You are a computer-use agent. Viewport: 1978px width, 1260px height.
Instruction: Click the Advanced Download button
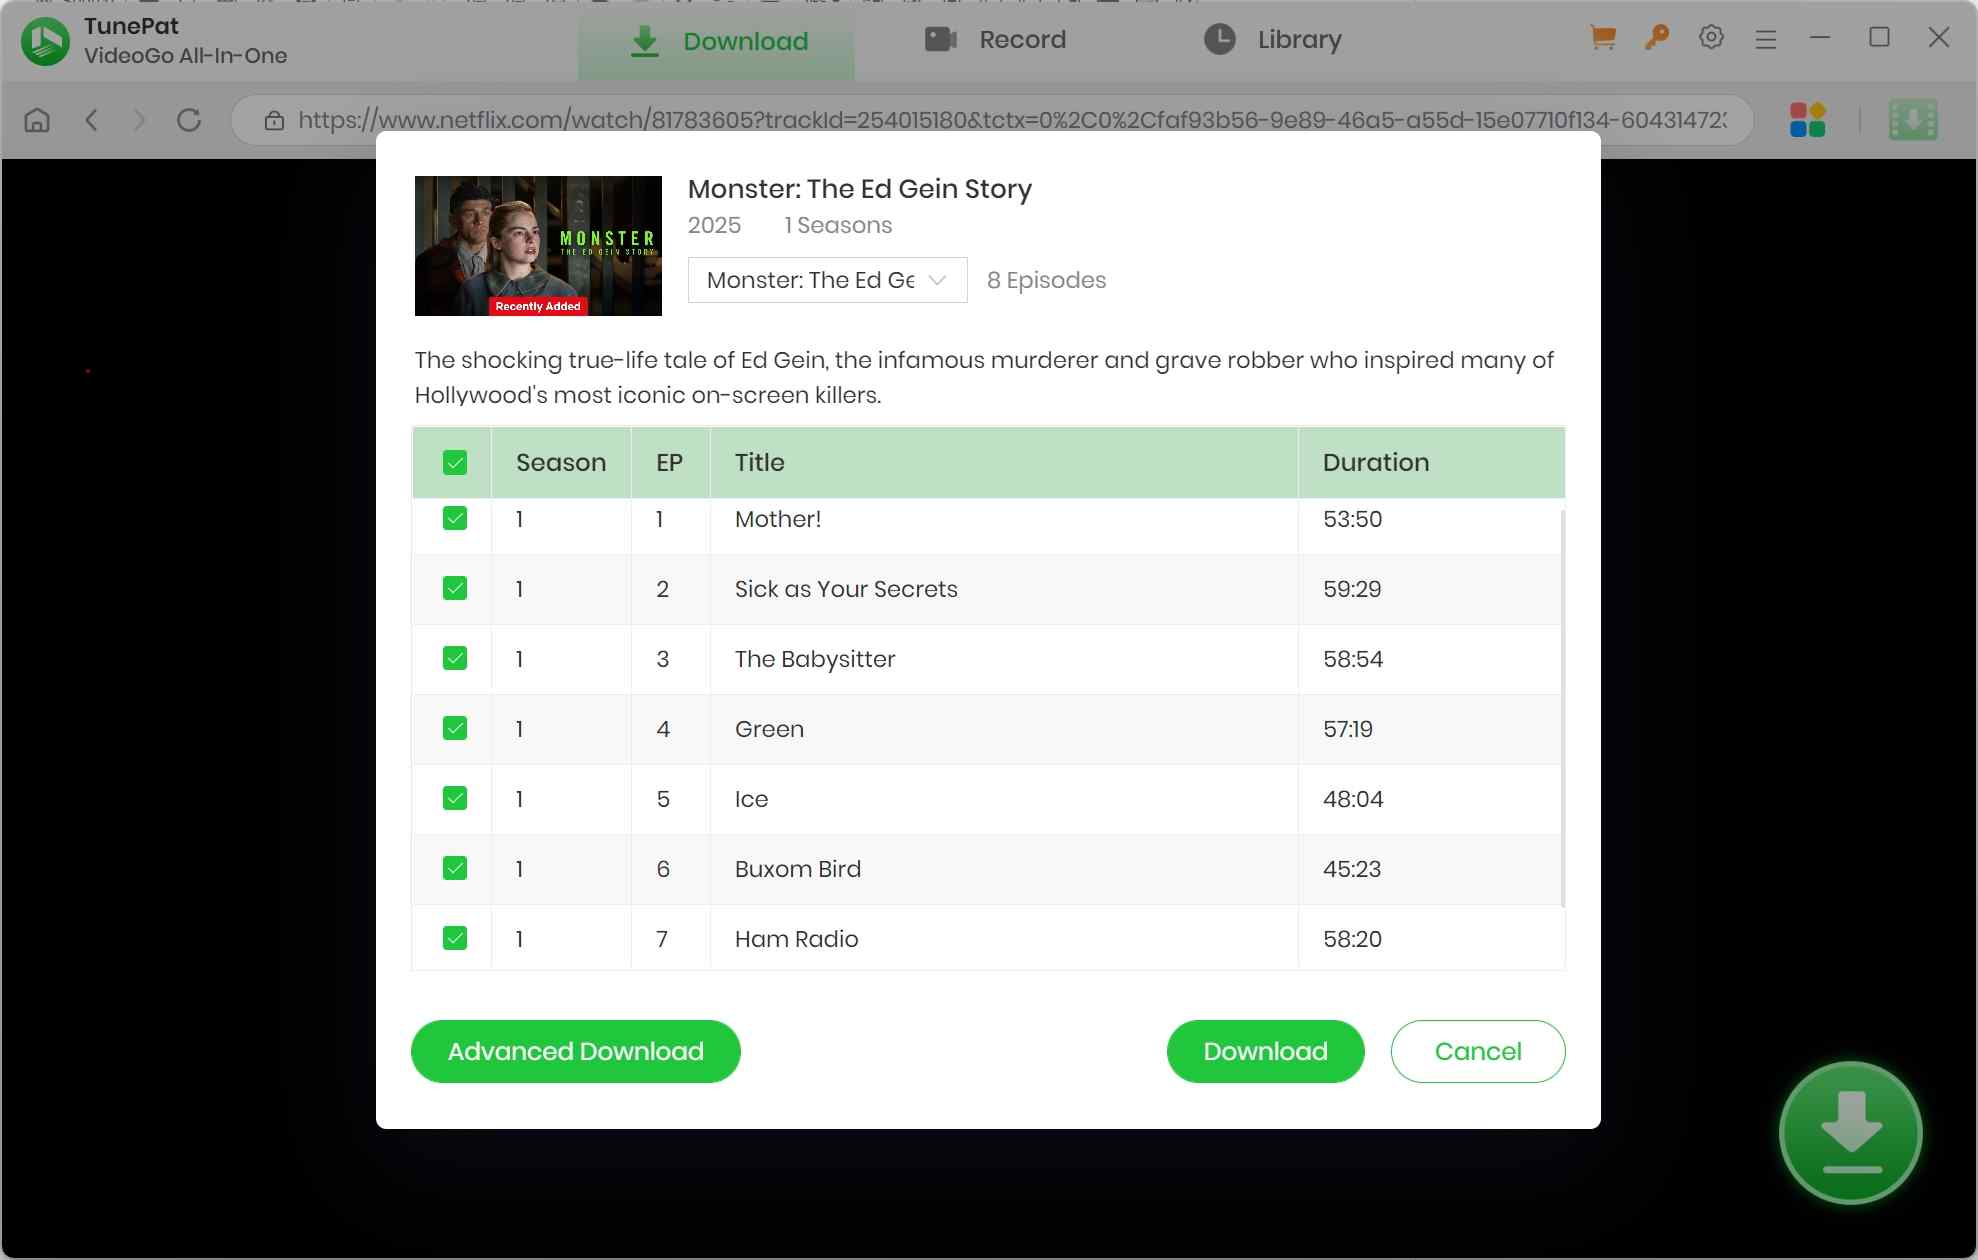pyautogui.click(x=575, y=1051)
